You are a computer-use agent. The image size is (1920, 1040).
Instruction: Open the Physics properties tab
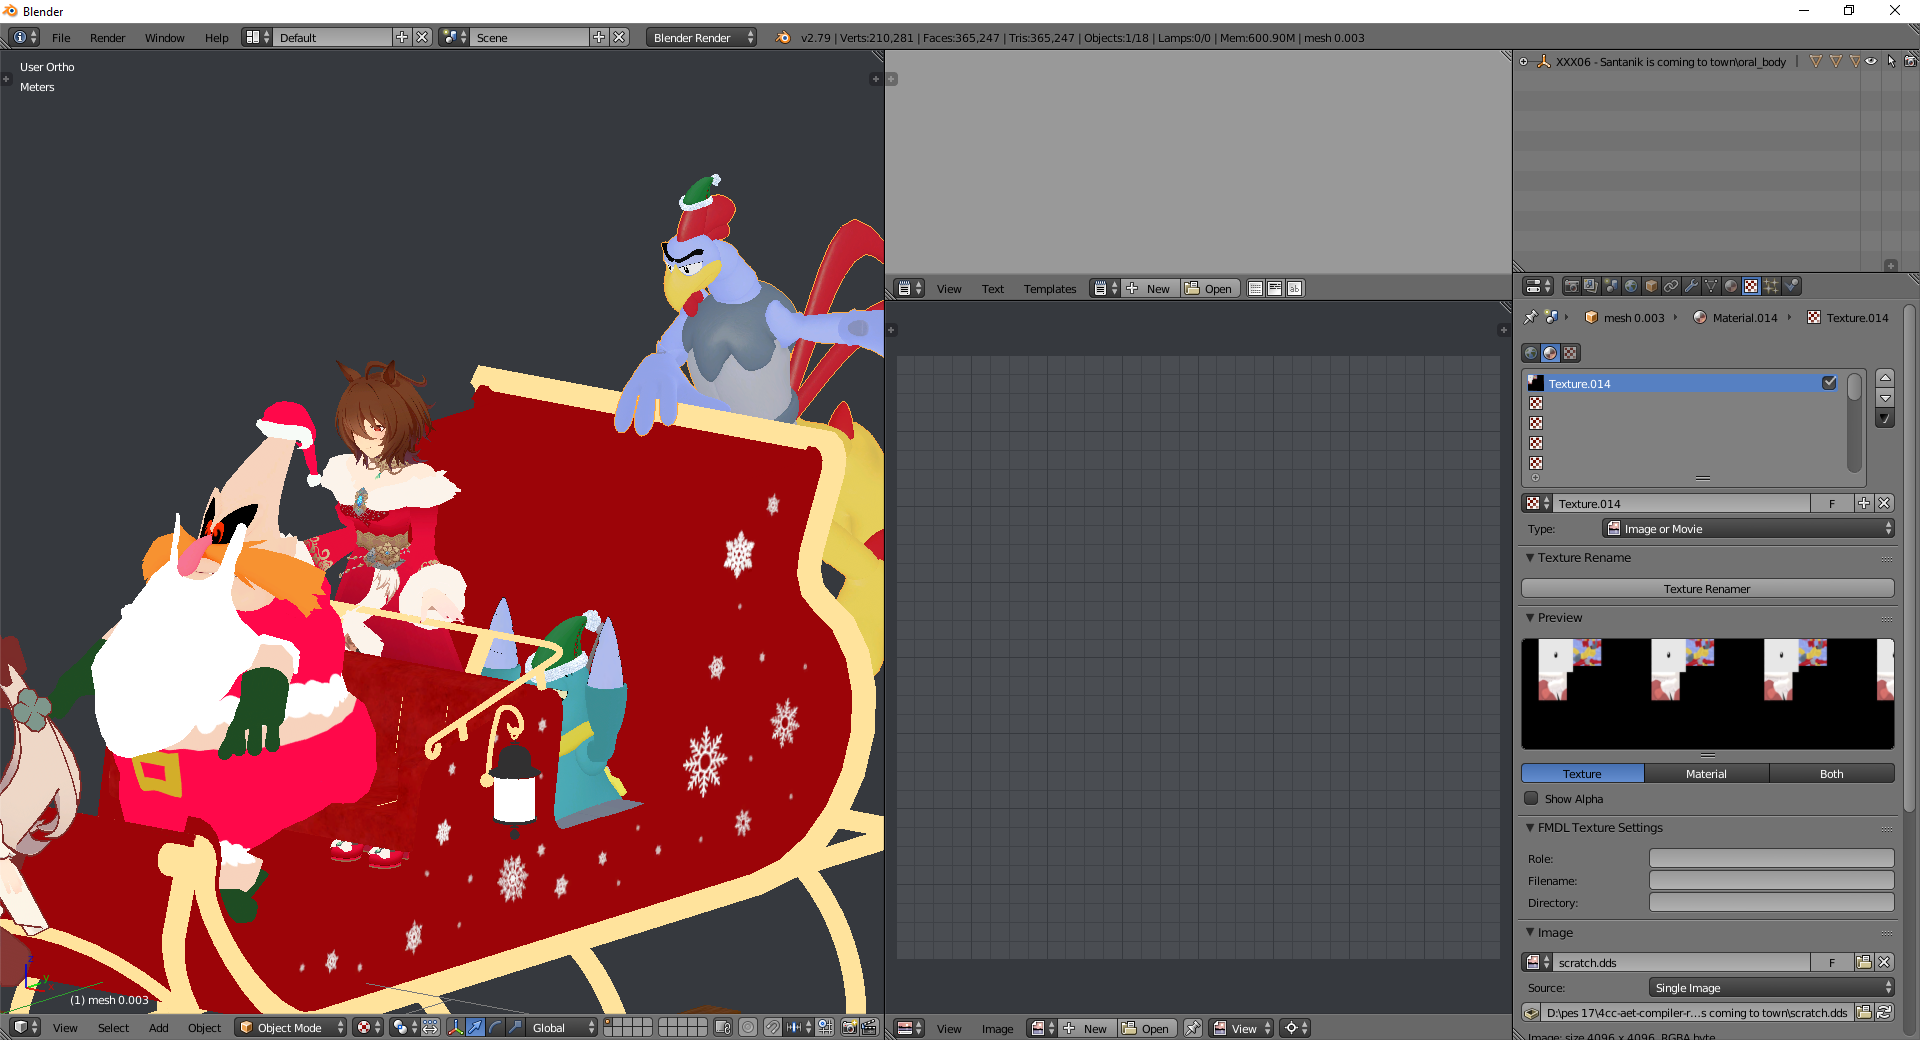coord(1791,286)
